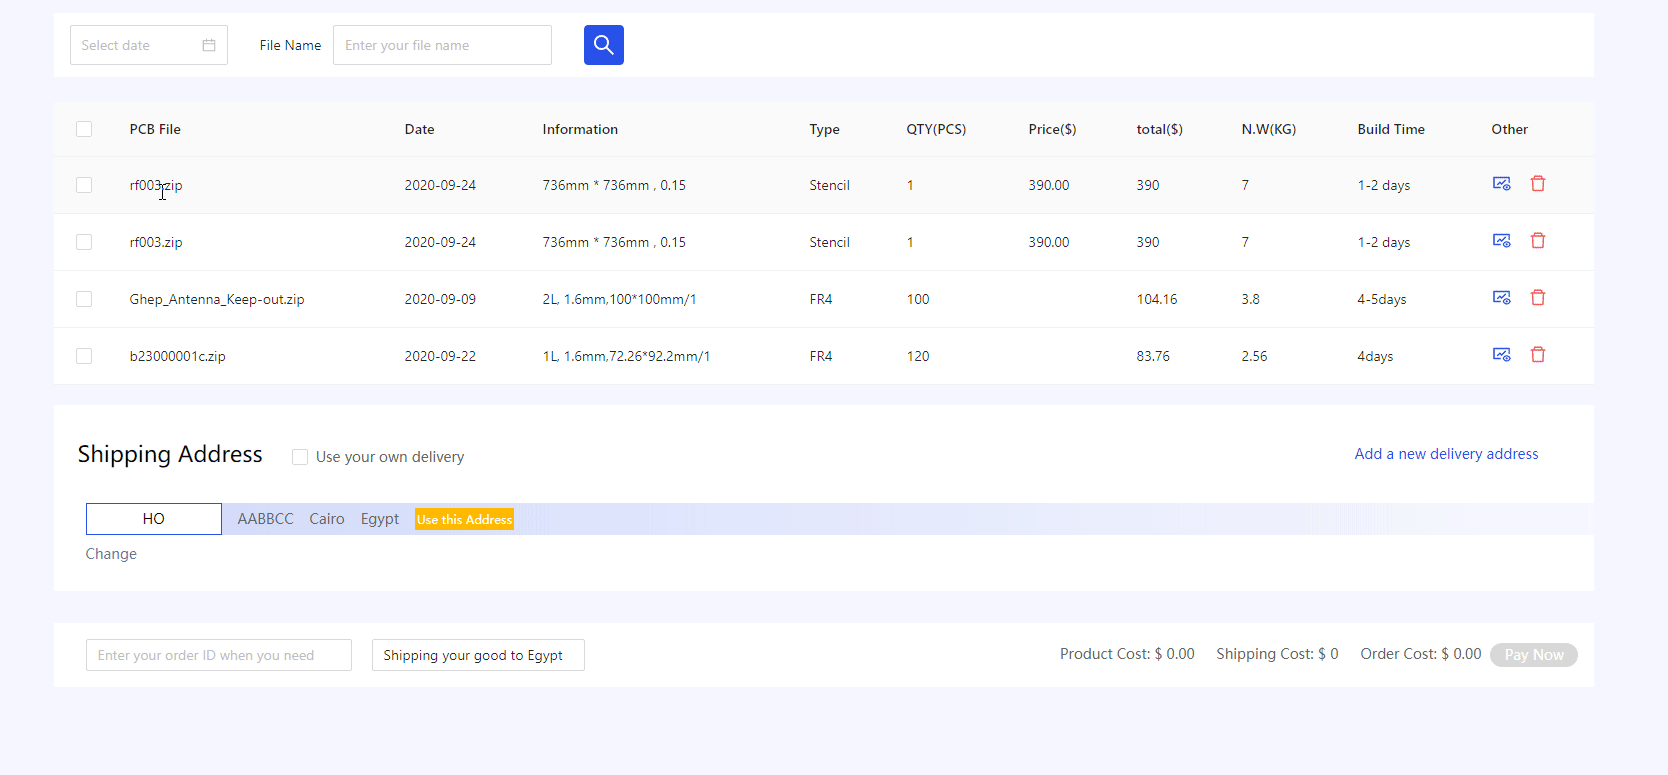Click the blue search magnifier button

point(603,45)
